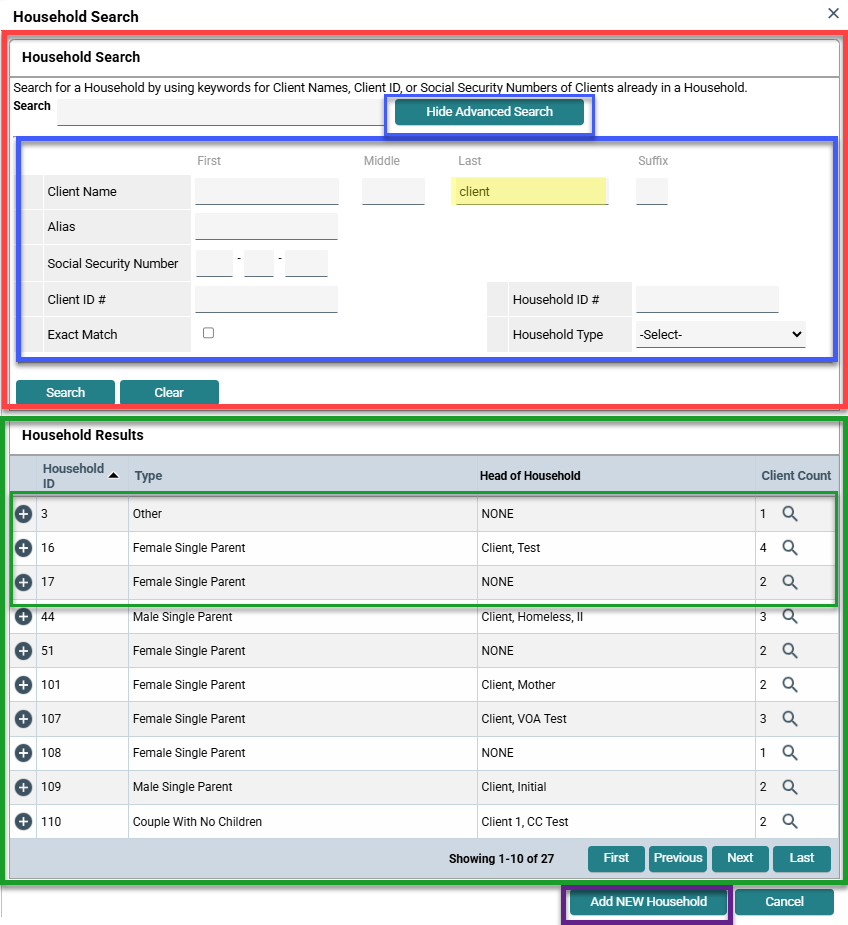Click the Cancel button
The height and width of the screenshot is (925, 848).
tap(784, 902)
